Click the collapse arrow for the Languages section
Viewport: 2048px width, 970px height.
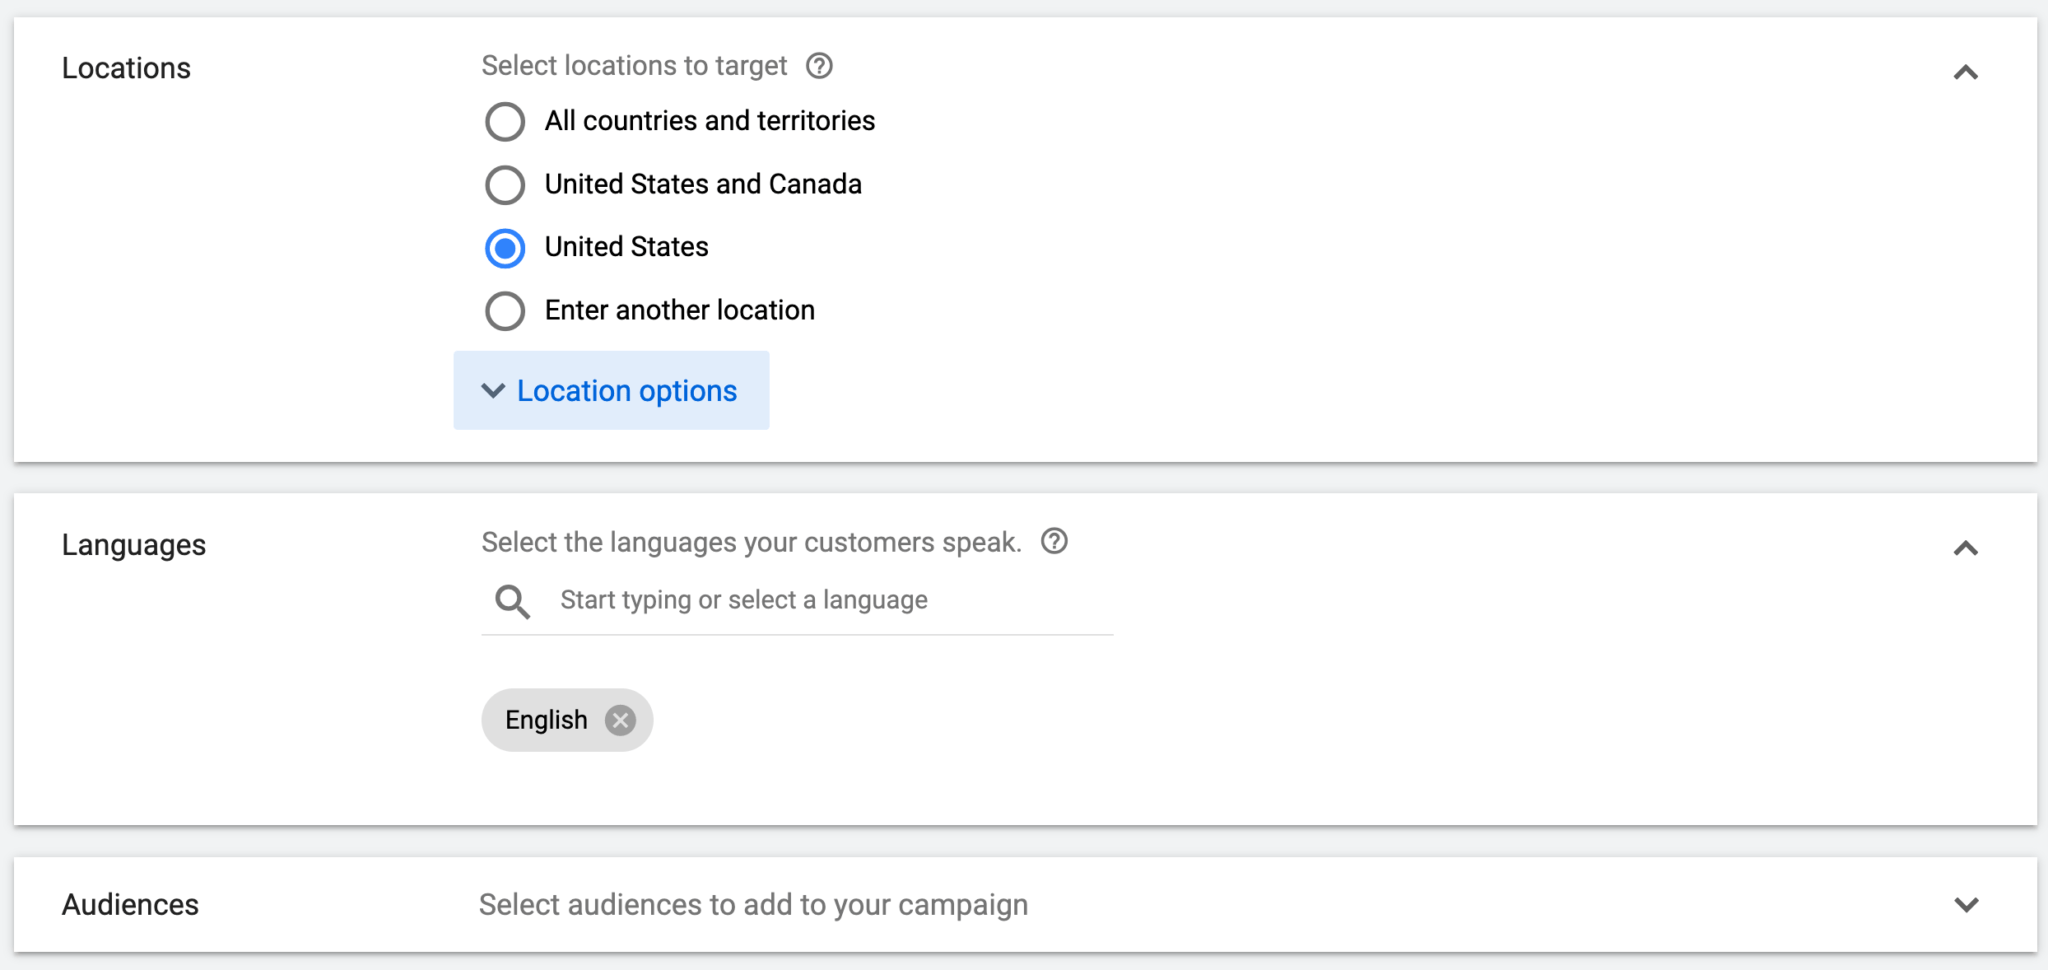[x=1965, y=548]
